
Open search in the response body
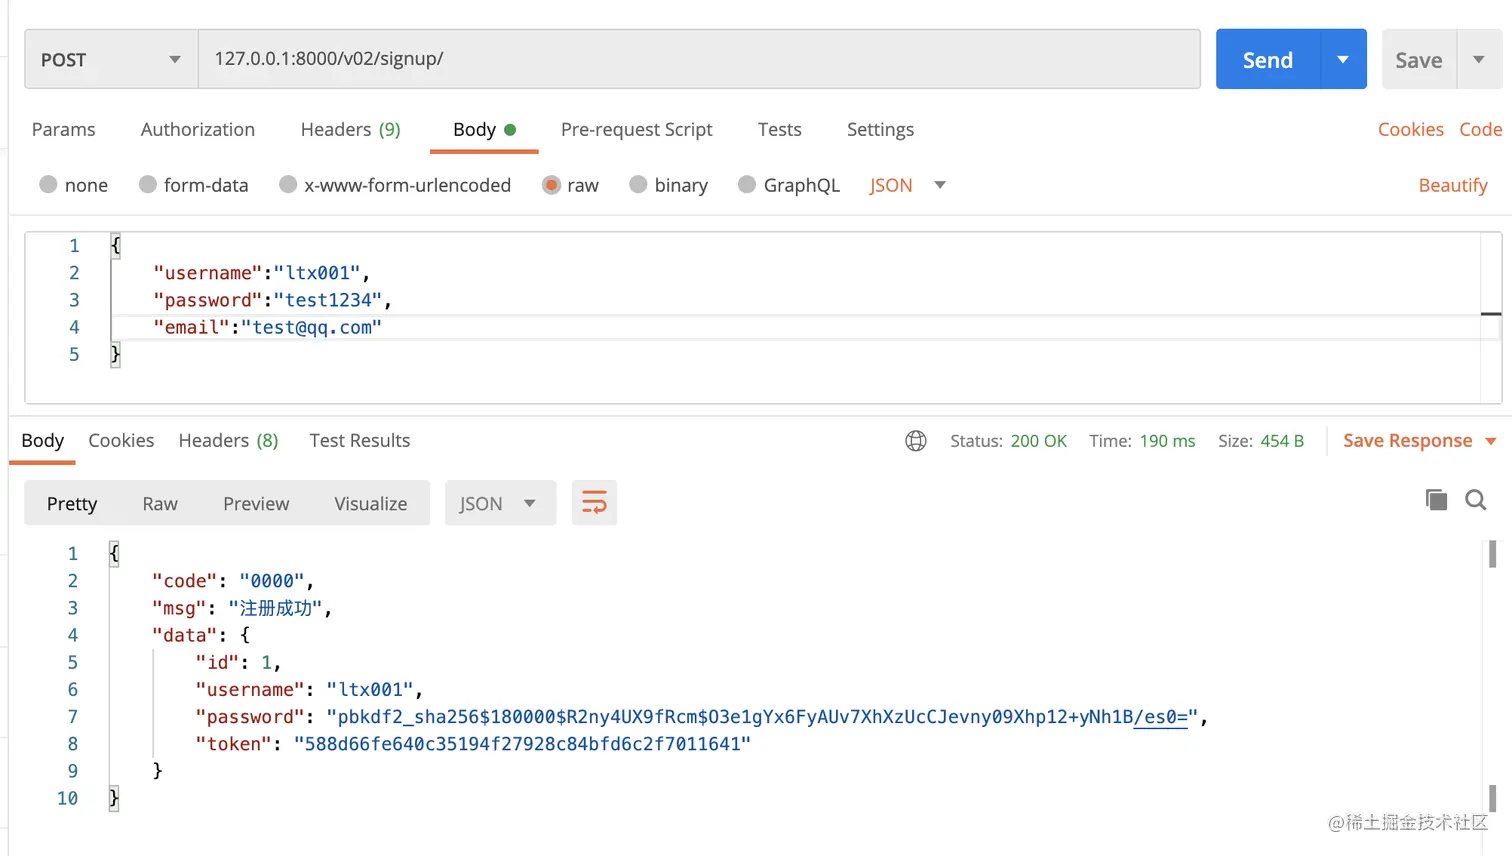1475,500
